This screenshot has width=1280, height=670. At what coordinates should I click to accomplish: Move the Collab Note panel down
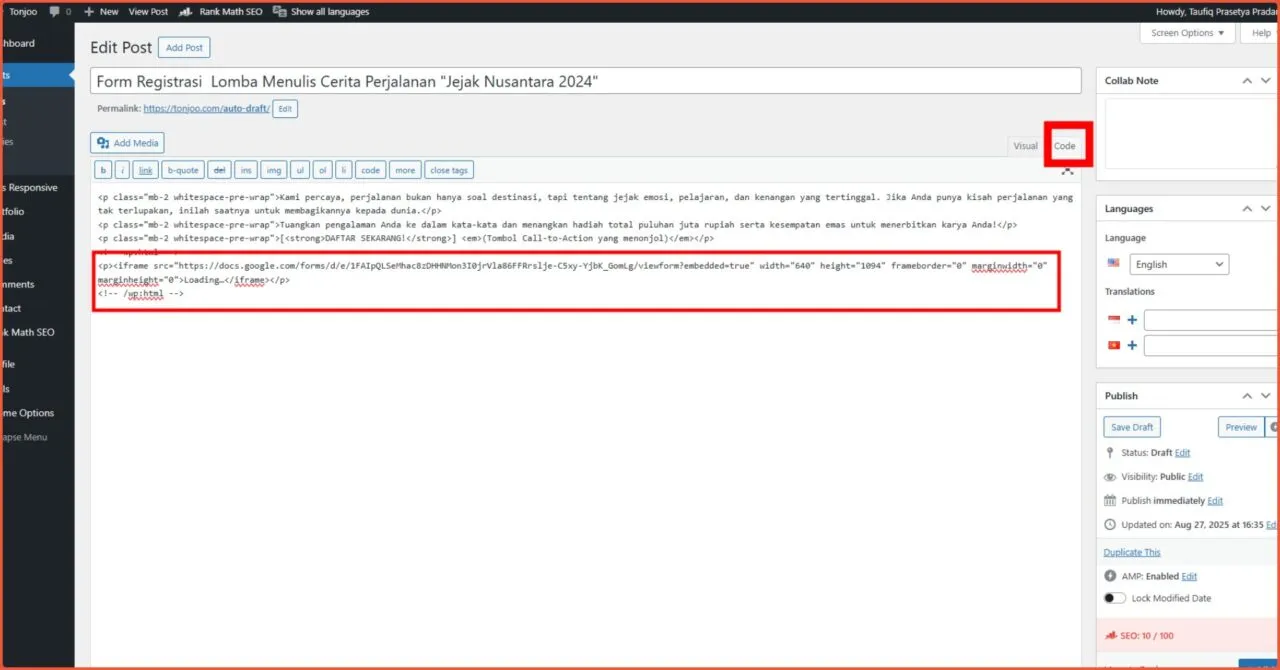coord(1266,81)
